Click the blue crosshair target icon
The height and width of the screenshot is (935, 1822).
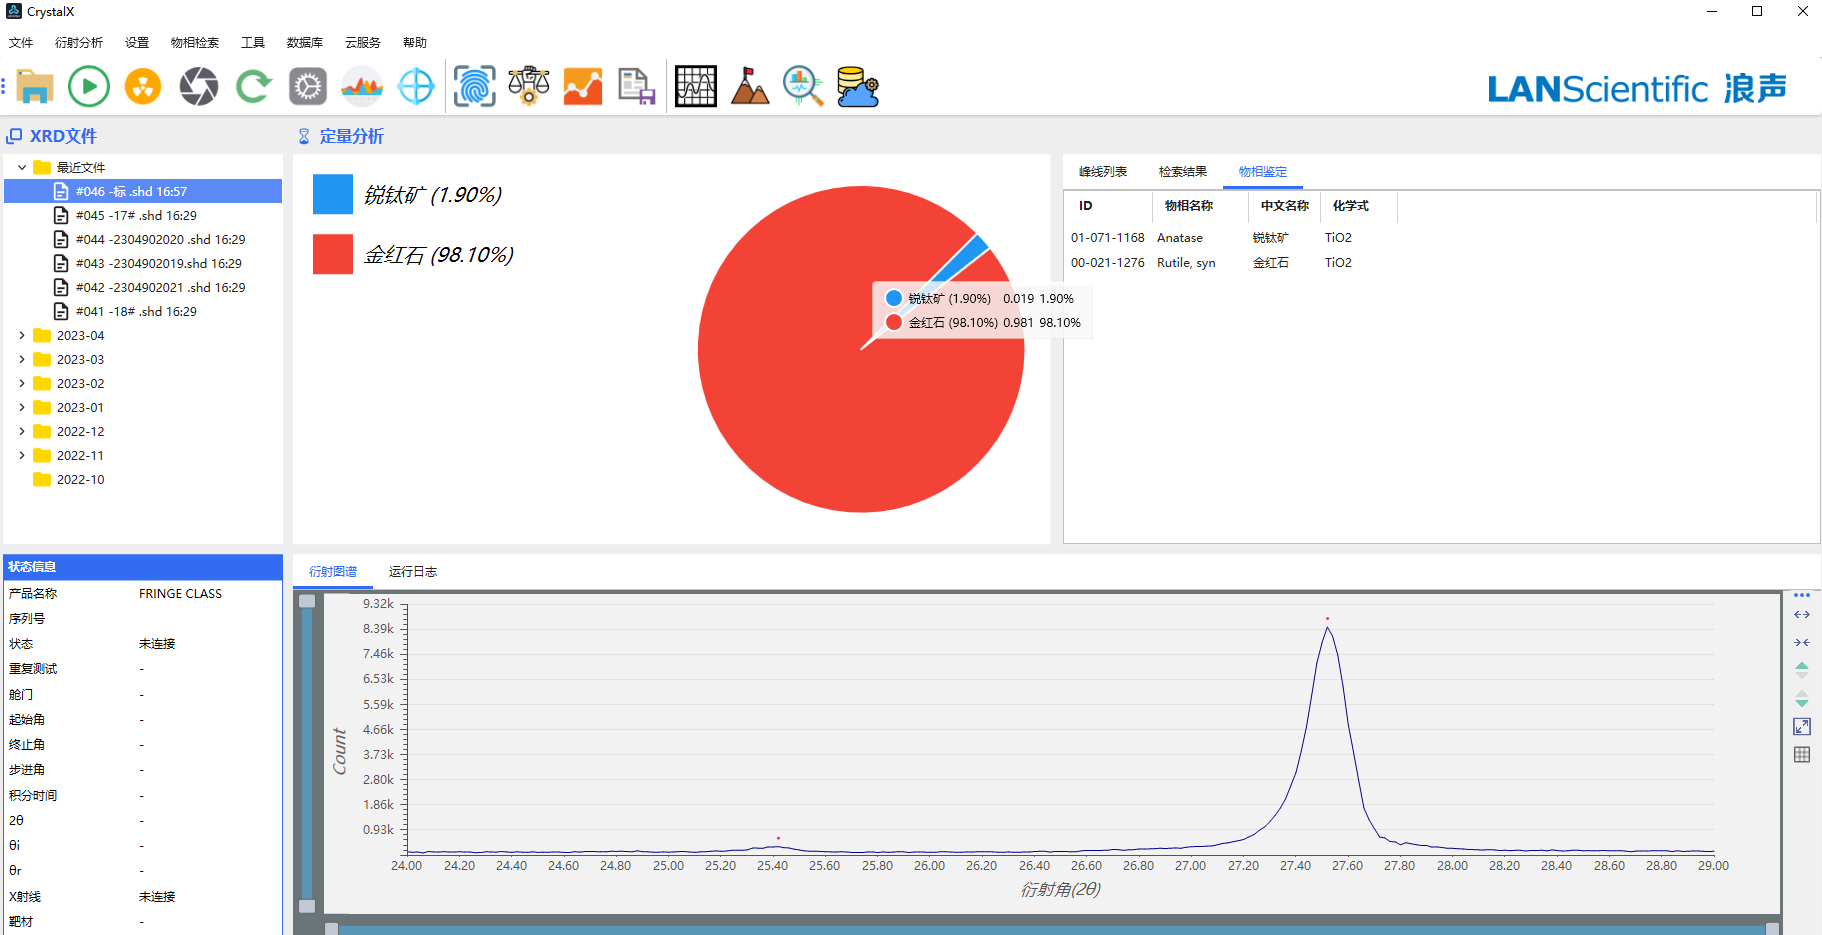pyautogui.click(x=416, y=87)
